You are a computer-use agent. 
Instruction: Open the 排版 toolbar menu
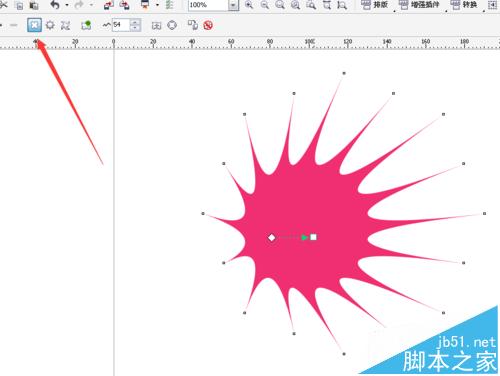coord(374,5)
